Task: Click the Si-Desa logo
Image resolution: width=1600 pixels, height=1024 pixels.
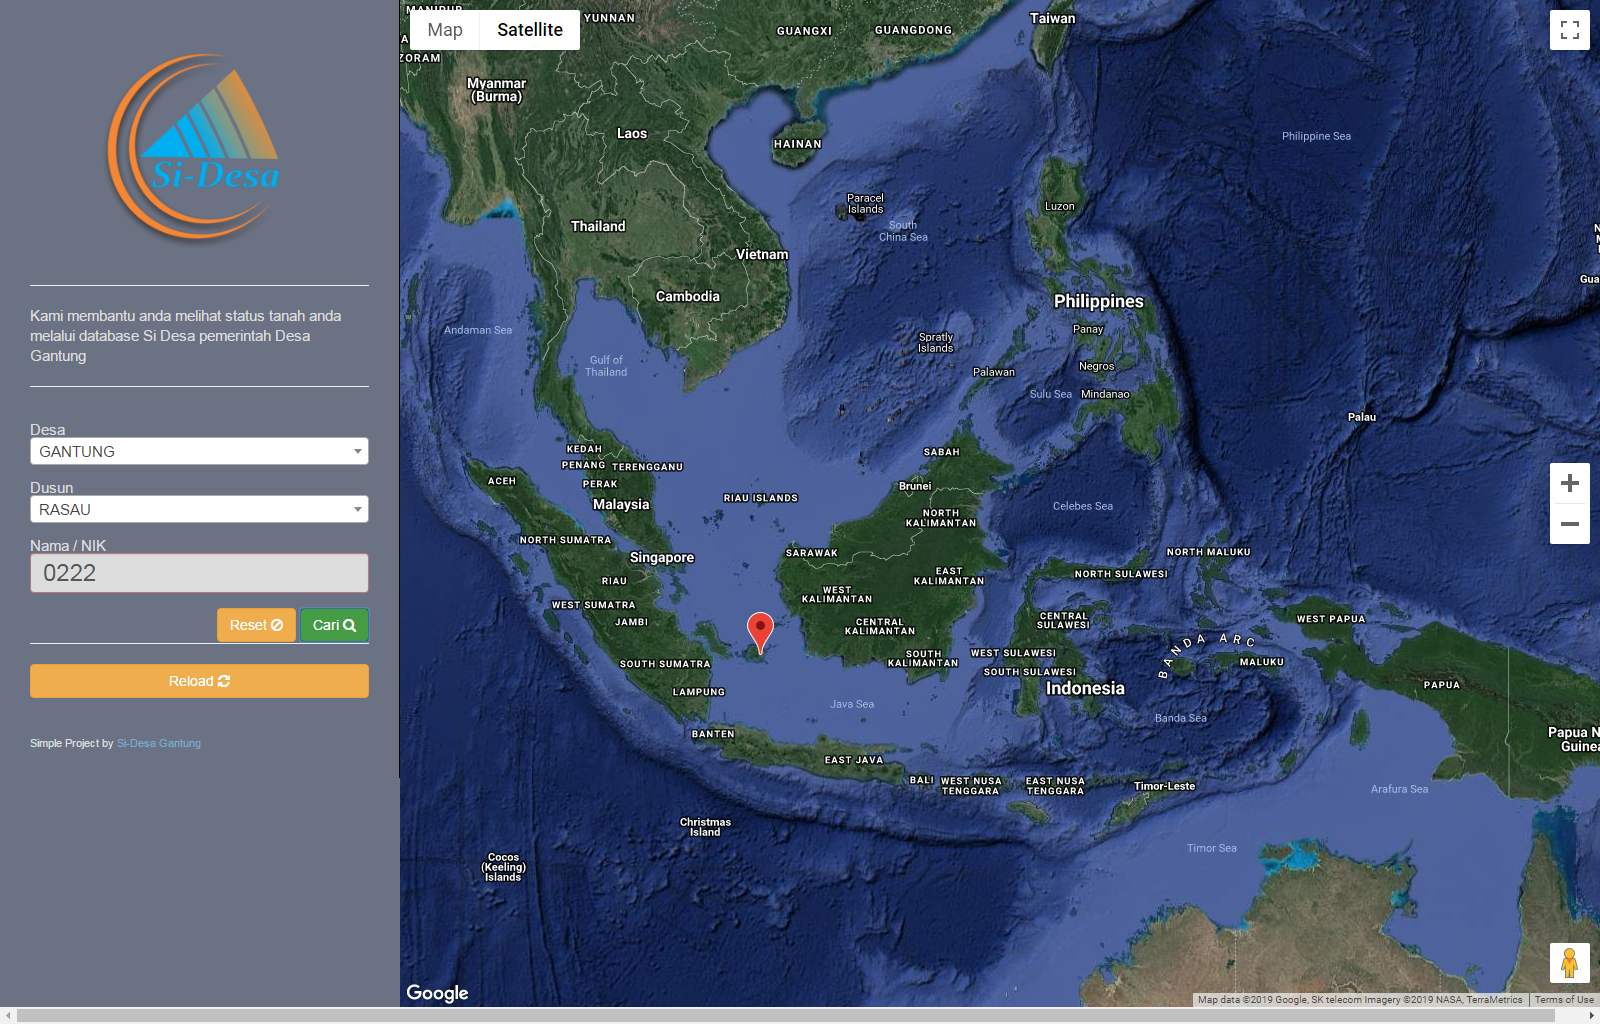Action: 195,147
